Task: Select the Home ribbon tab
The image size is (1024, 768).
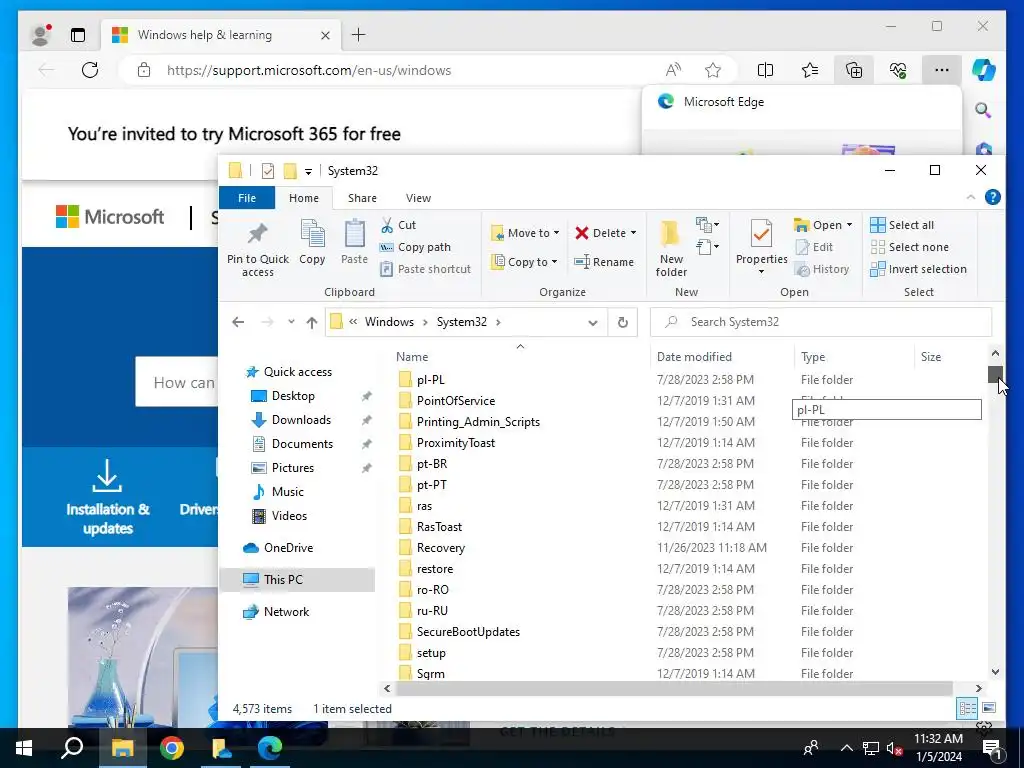Action: pyautogui.click(x=304, y=198)
